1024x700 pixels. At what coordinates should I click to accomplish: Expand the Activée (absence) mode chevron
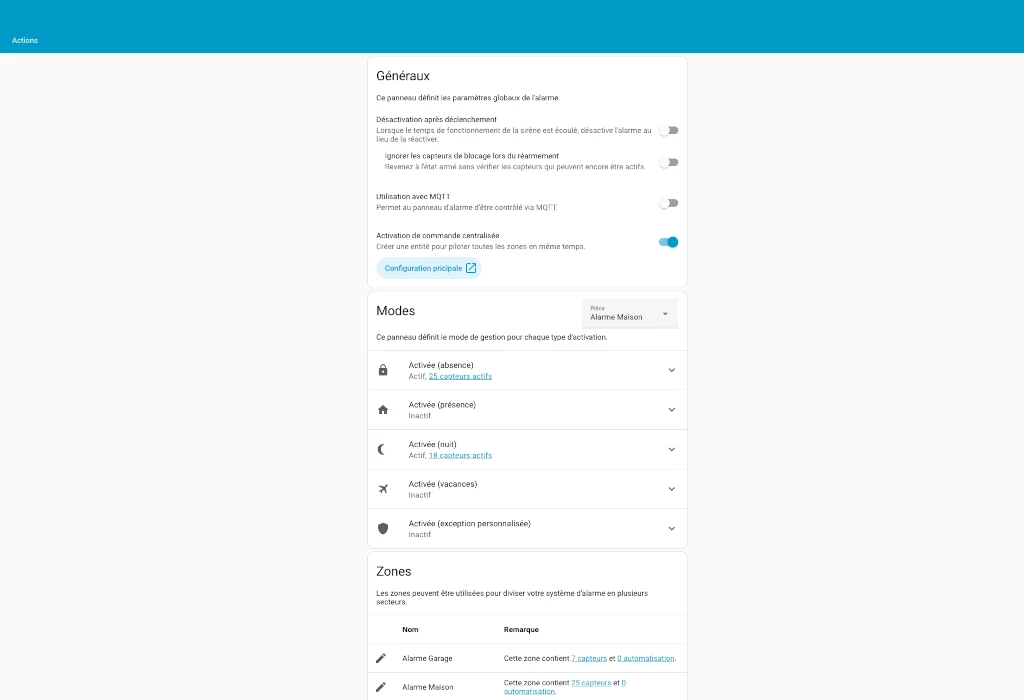(x=671, y=370)
